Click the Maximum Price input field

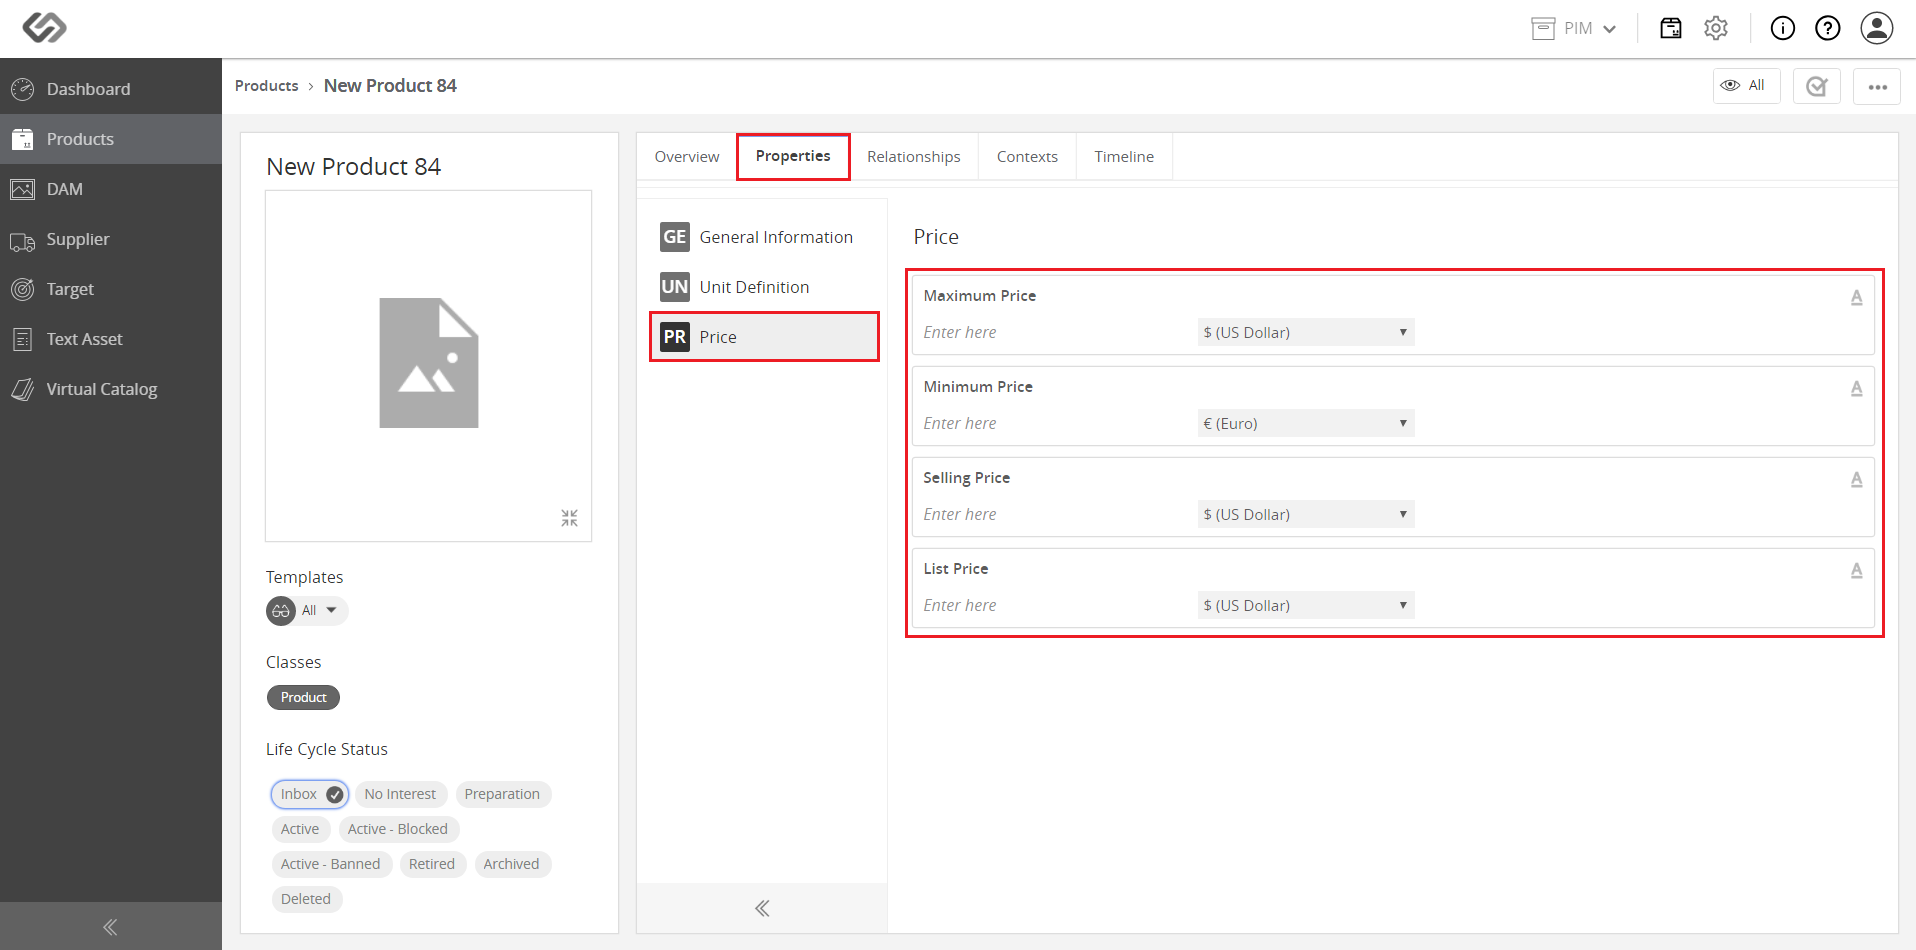1055,332
